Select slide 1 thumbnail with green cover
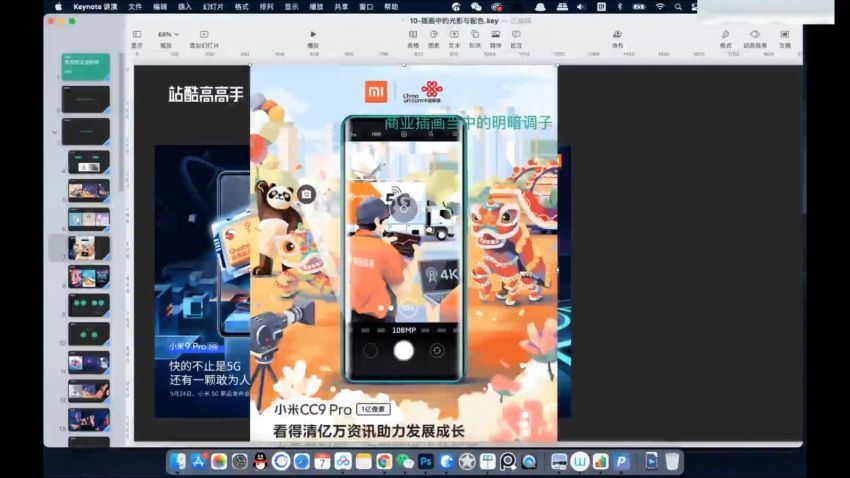 tap(86, 67)
